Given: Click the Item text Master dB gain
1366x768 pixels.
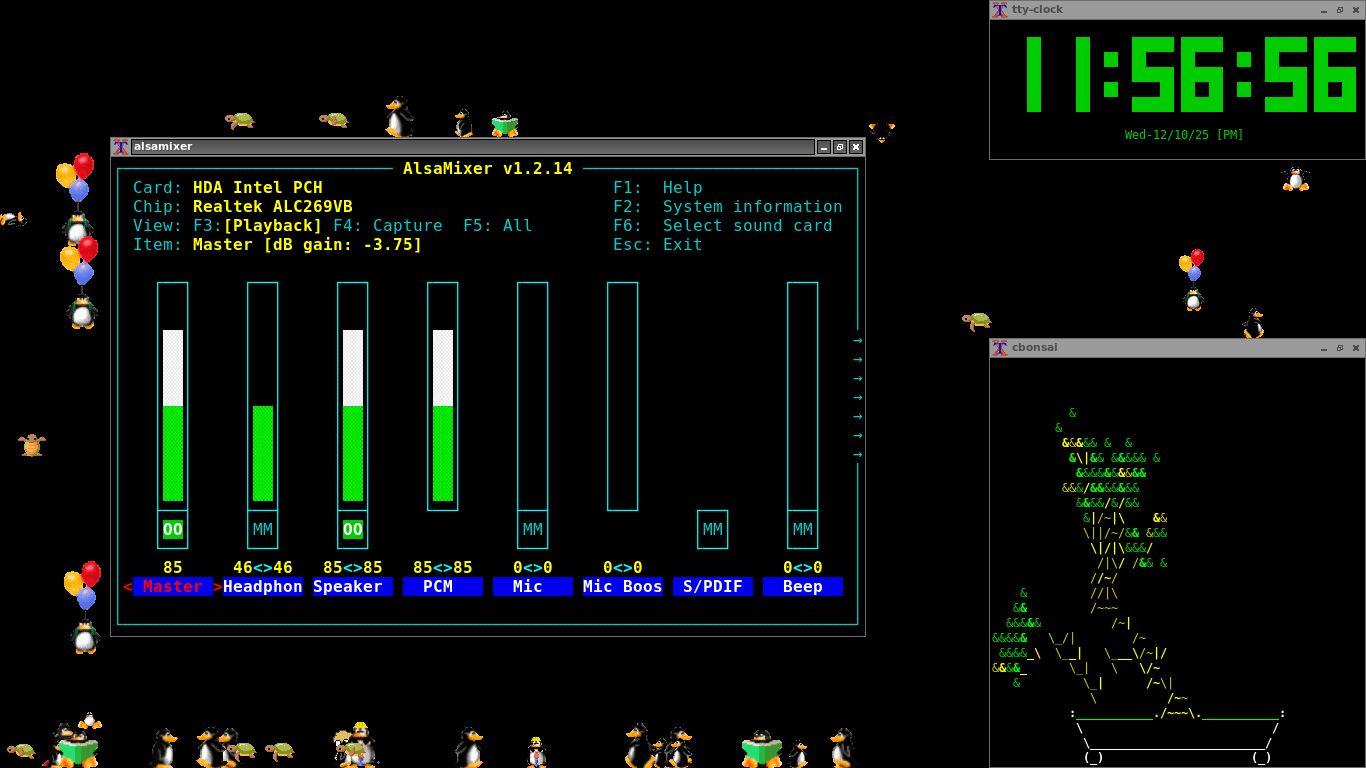Looking at the screenshot, I should pyautogui.click(x=308, y=245).
